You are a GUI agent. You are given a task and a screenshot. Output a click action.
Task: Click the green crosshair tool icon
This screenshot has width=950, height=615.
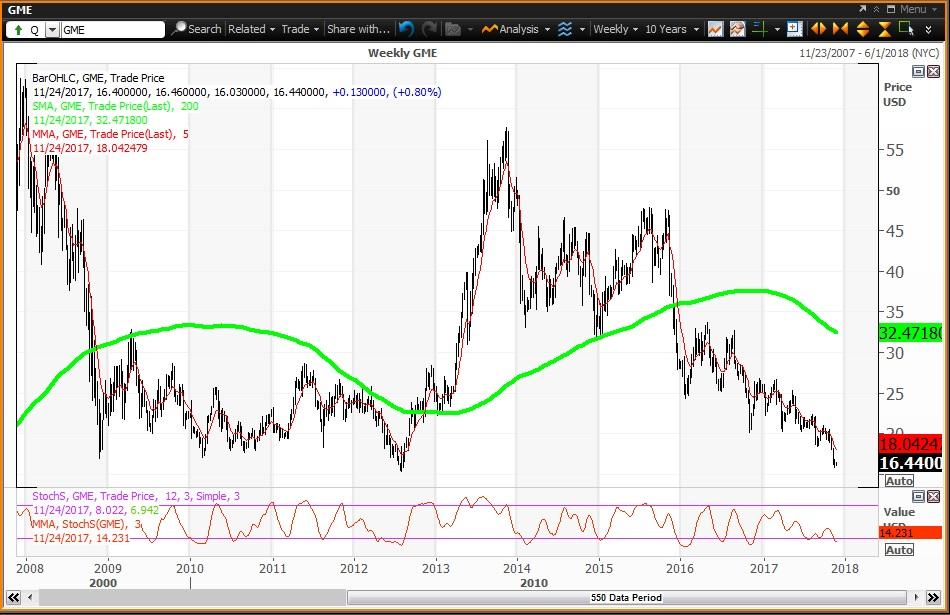[x=760, y=29]
